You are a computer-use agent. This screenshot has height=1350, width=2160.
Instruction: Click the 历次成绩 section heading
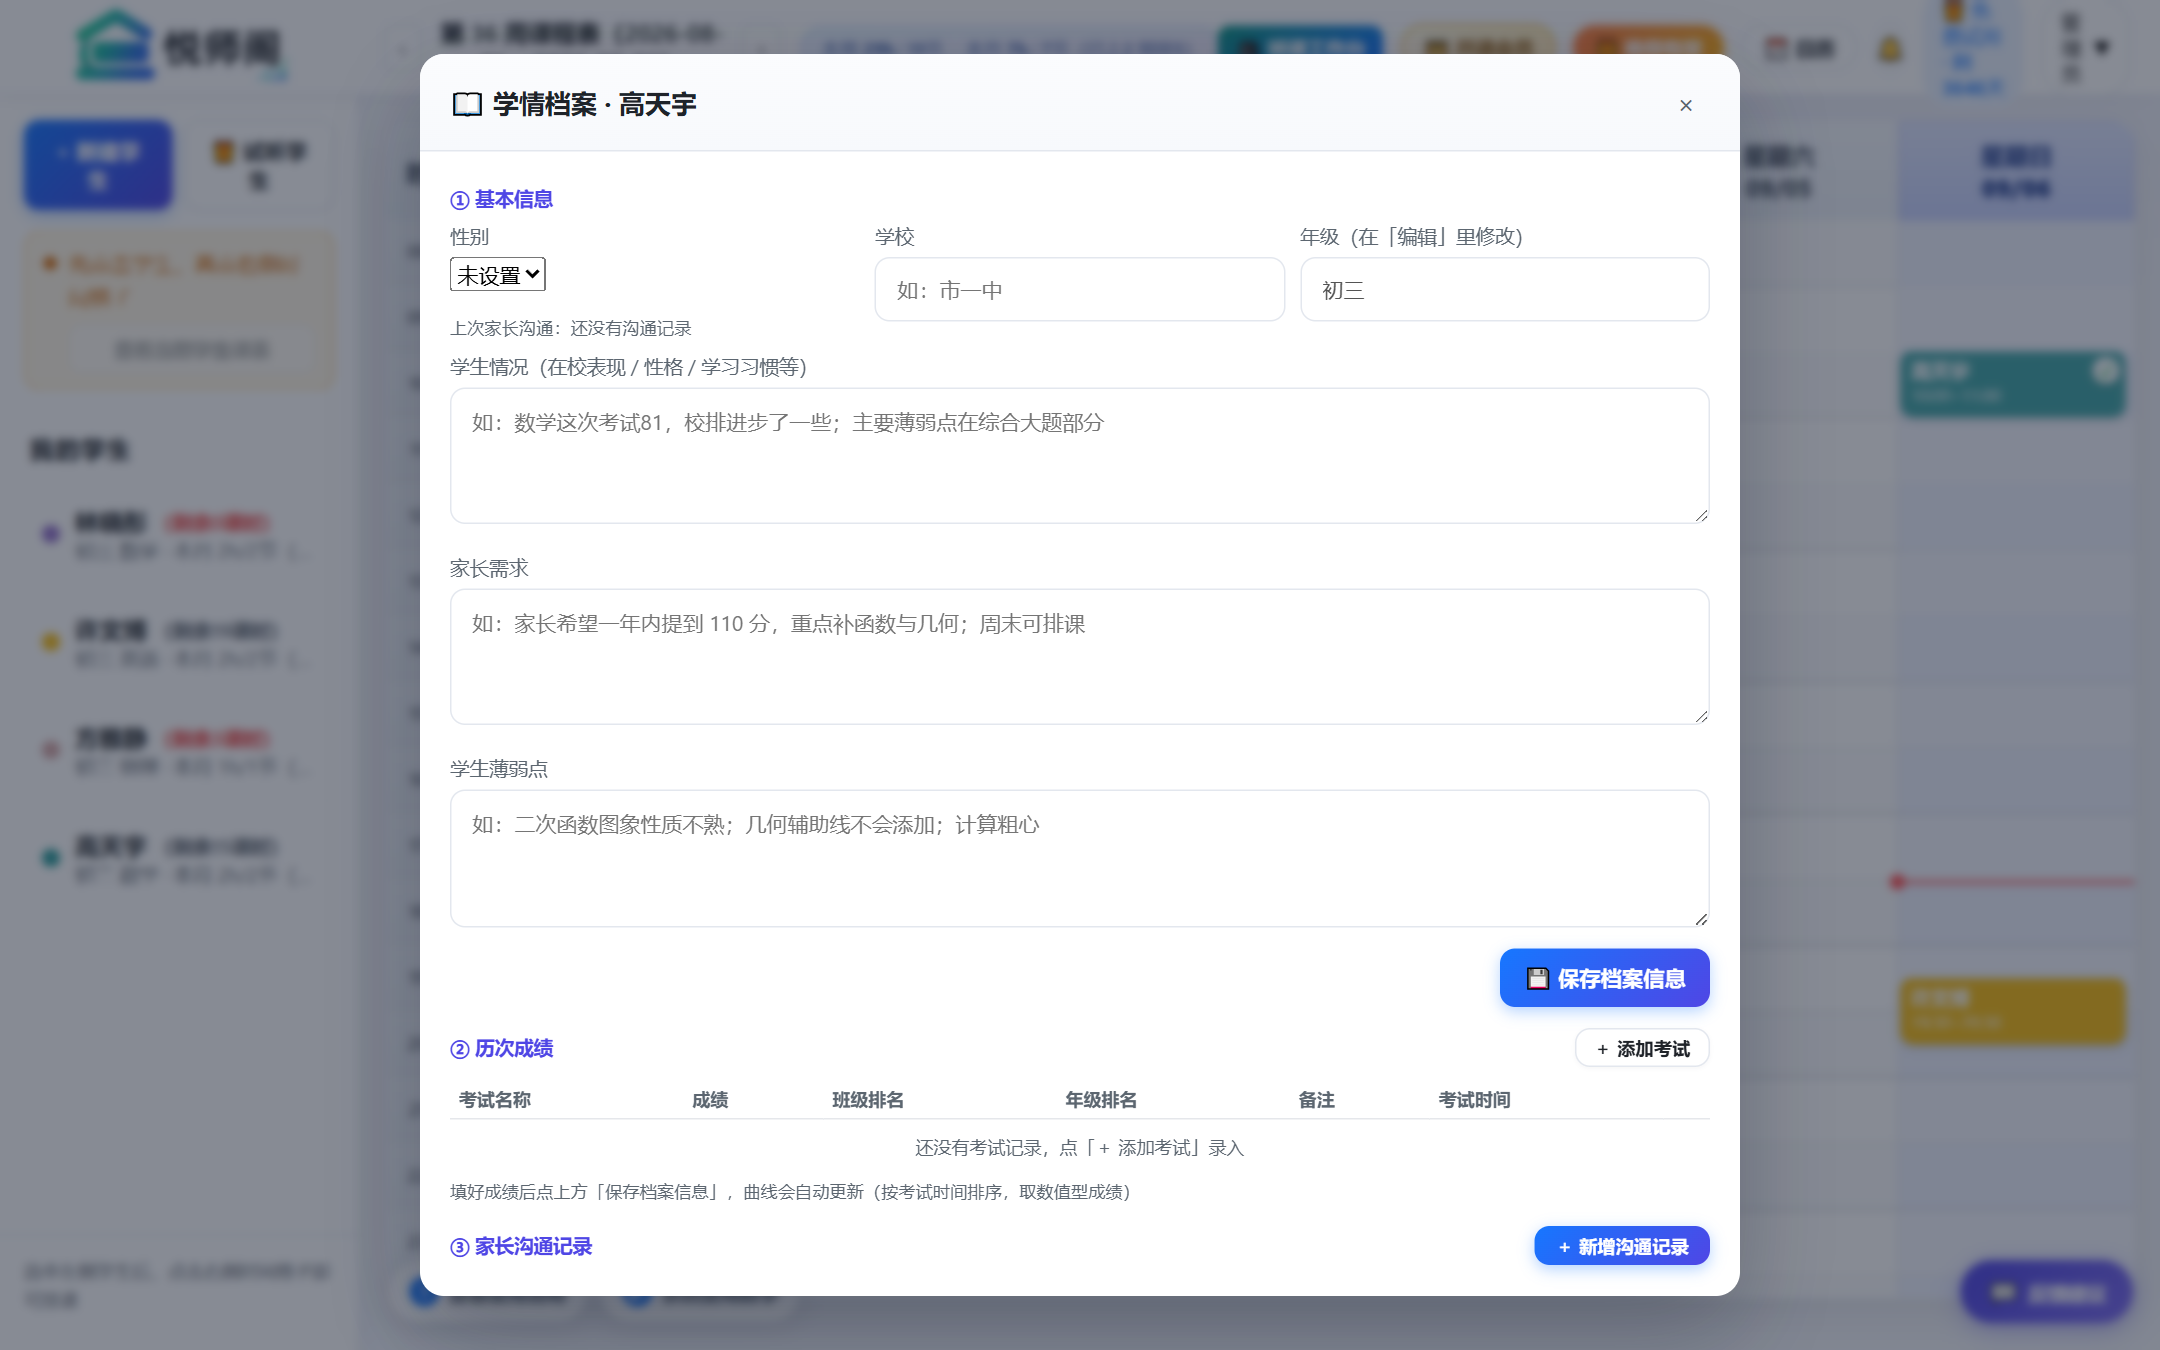(502, 1048)
